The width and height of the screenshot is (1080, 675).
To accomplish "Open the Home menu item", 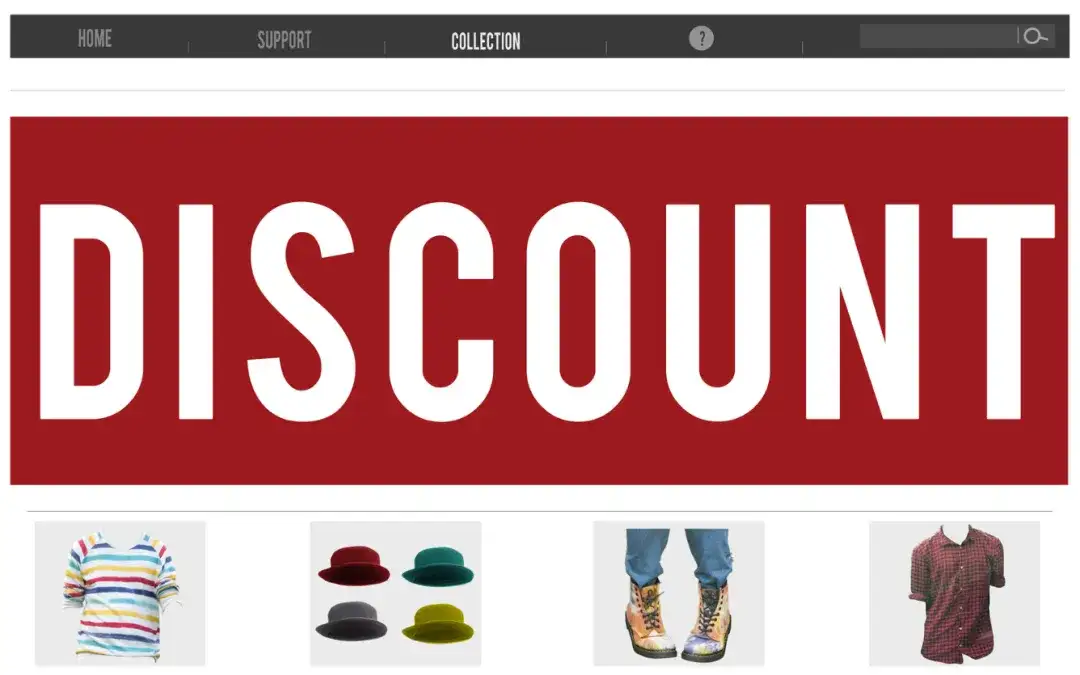I will pyautogui.click(x=94, y=39).
